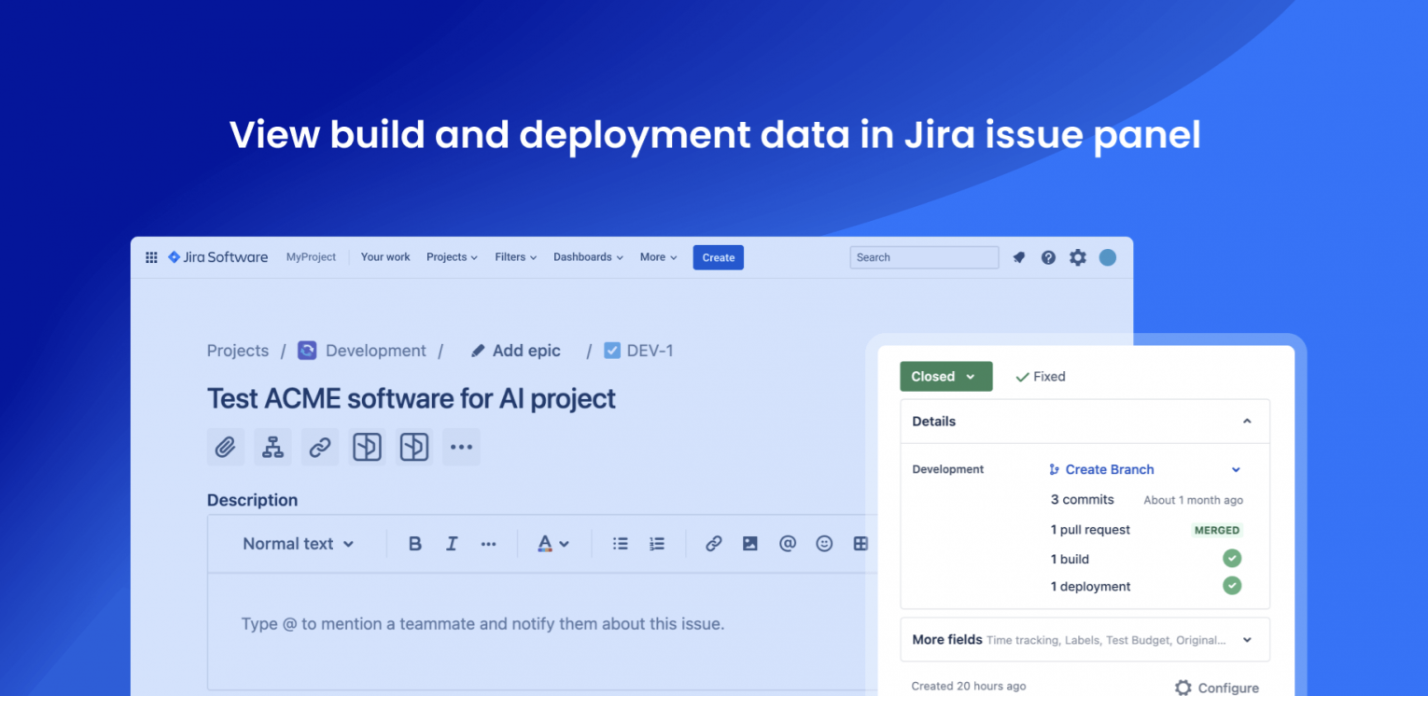Image resolution: width=1428 pixels, height=702 pixels.
Task: Open the 3 commits link
Action: tap(1082, 499)
